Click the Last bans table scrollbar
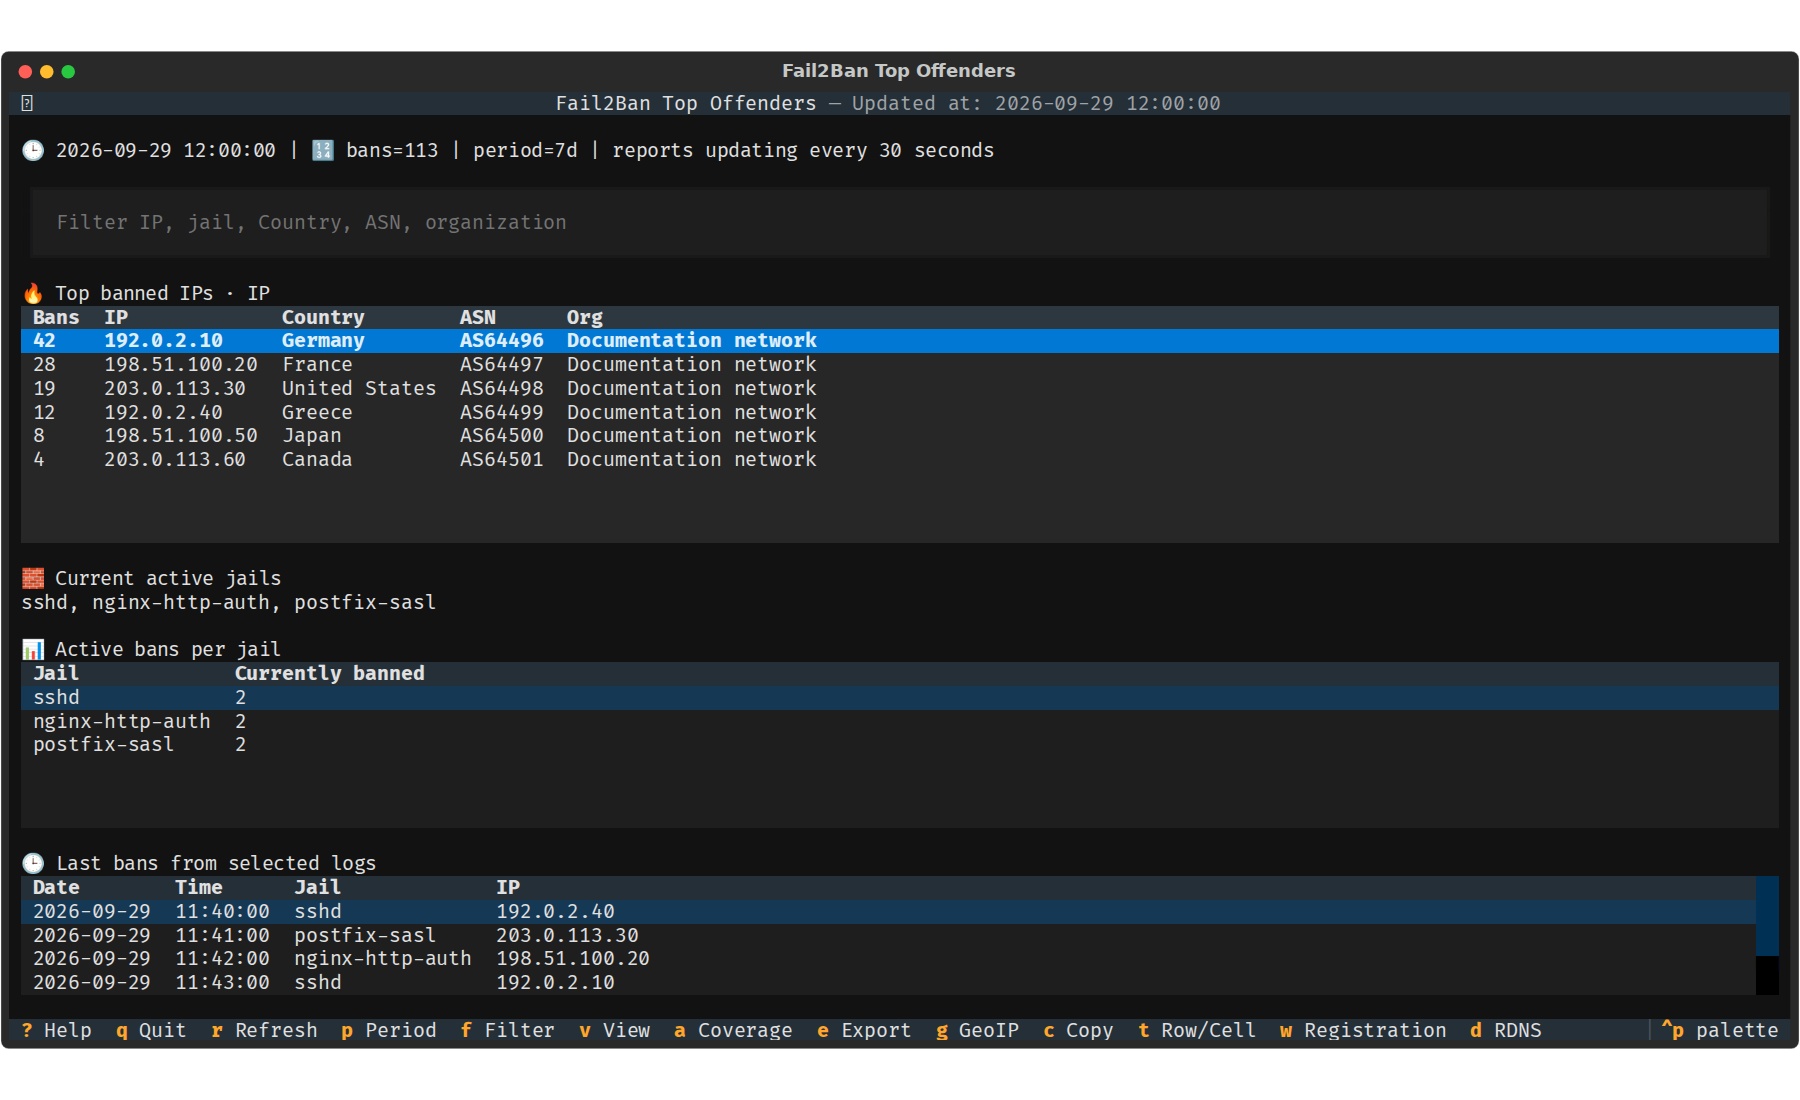The image size is (1800, 1100). (x=1767, y=935)
